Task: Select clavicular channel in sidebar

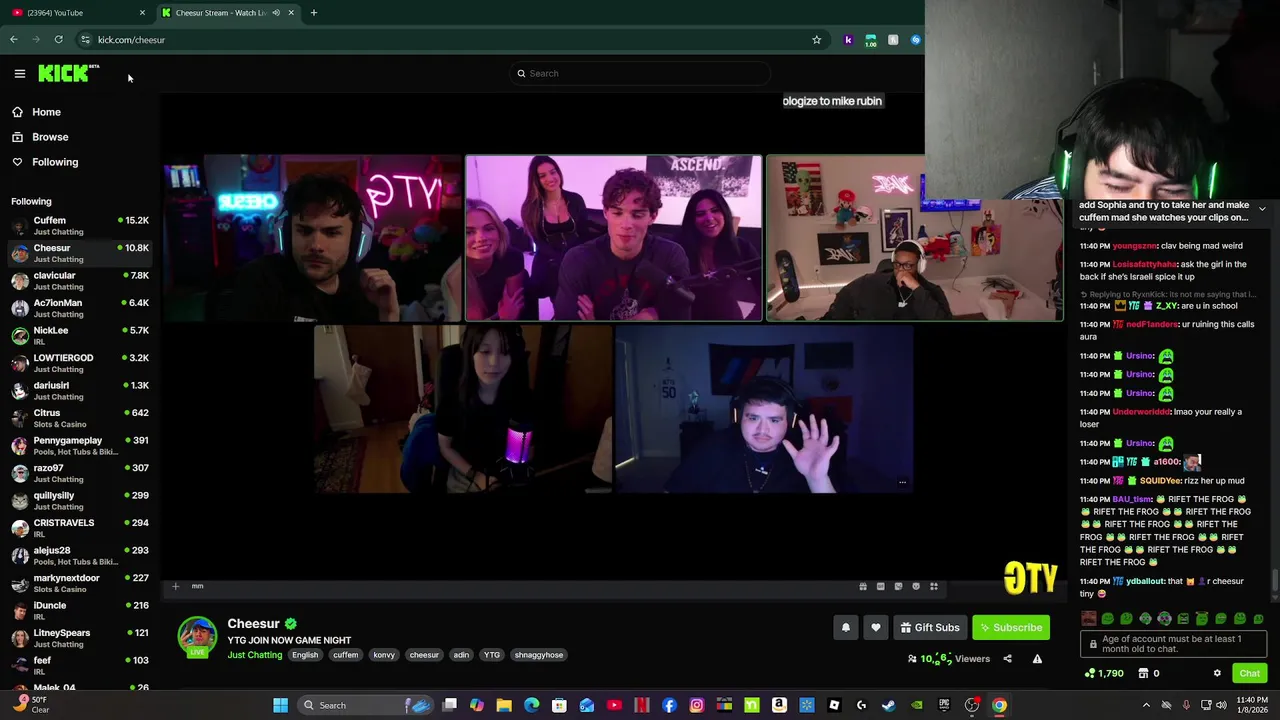Action: pyautogui.click(x=80, y=280)
